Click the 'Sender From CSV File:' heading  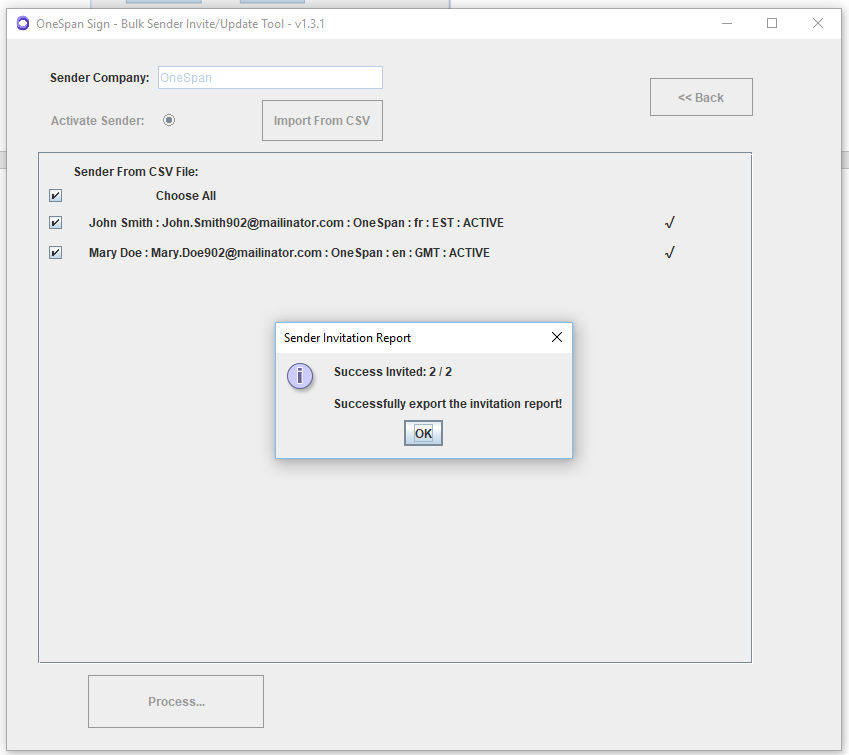pyautogui.click(x=136, y=172)
